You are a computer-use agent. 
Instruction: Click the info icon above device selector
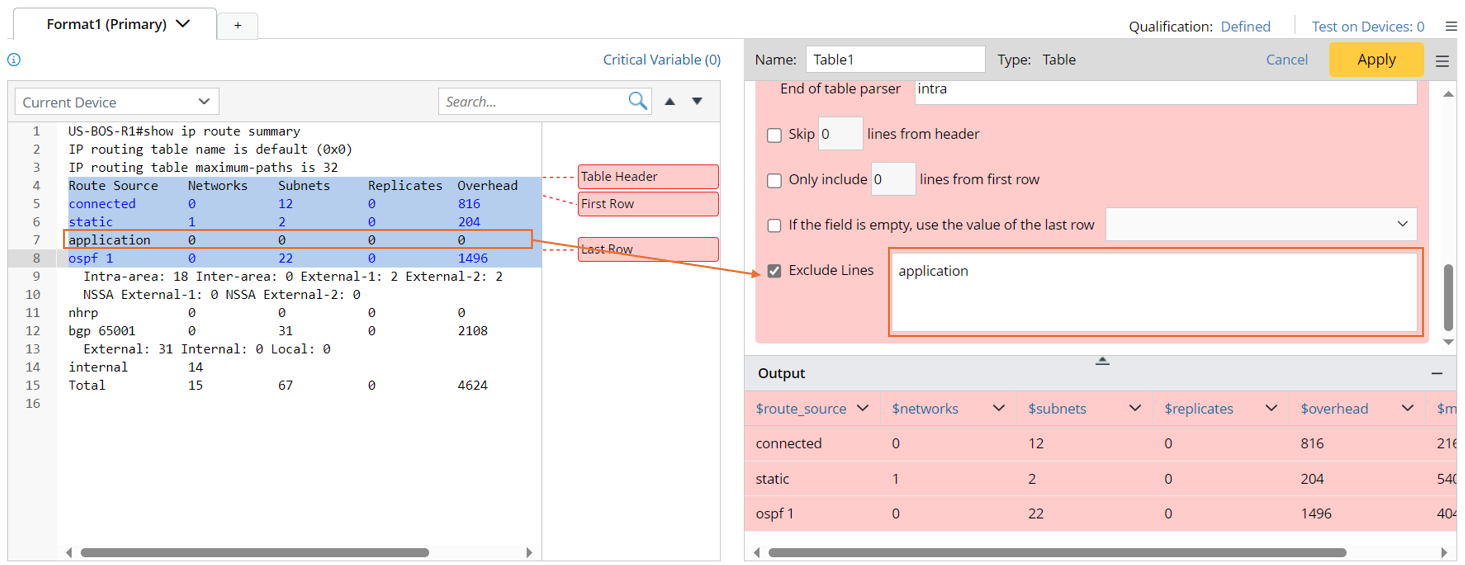point(14,60)
